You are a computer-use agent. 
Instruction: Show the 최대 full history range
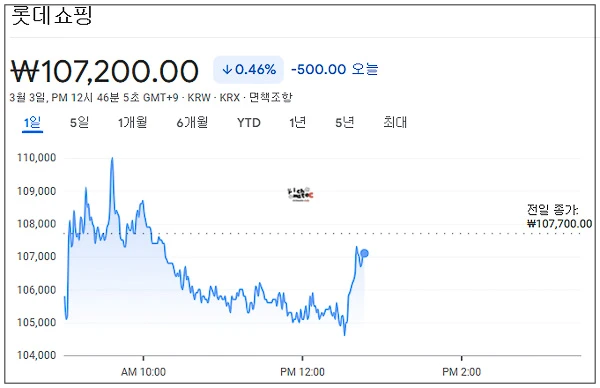coord(395,123)
